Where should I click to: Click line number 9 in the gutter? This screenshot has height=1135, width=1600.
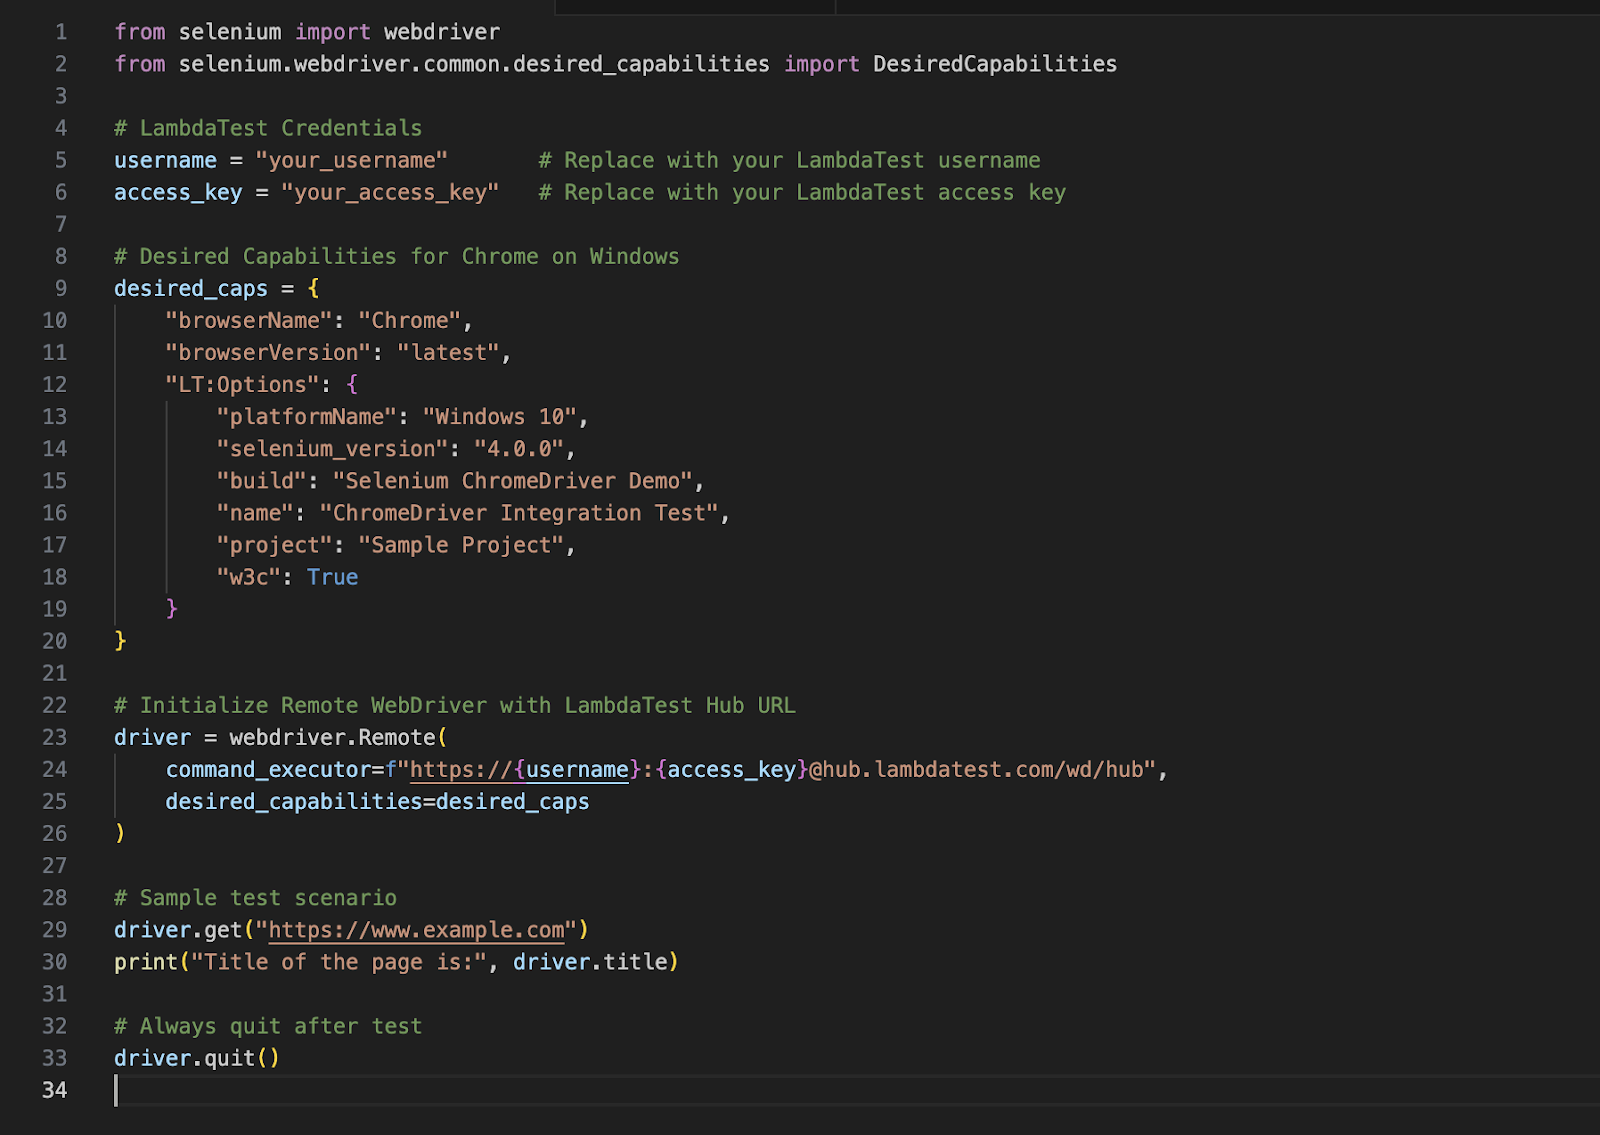[x=61, y=289]
